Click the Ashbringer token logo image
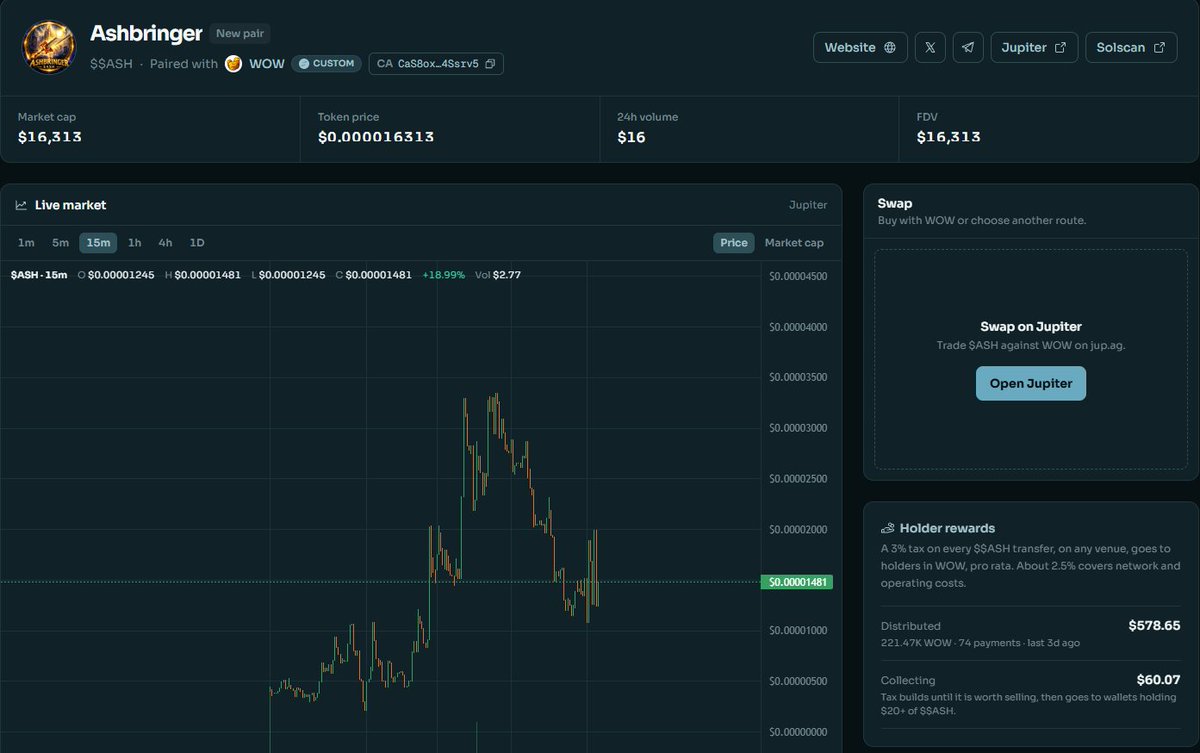1200x753 pixels. [49, 47]
